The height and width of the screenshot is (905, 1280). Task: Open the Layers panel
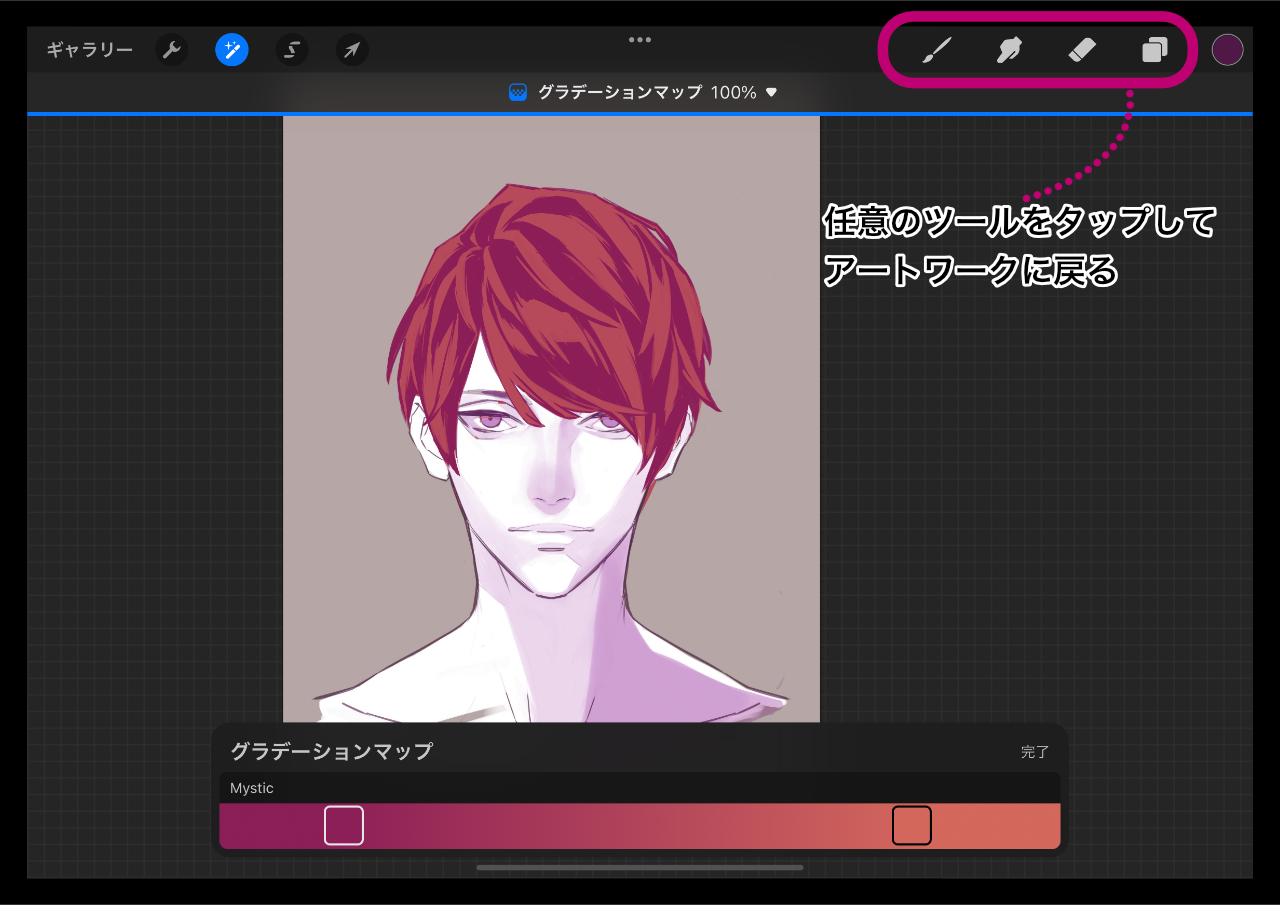[x=1155, y=50]
